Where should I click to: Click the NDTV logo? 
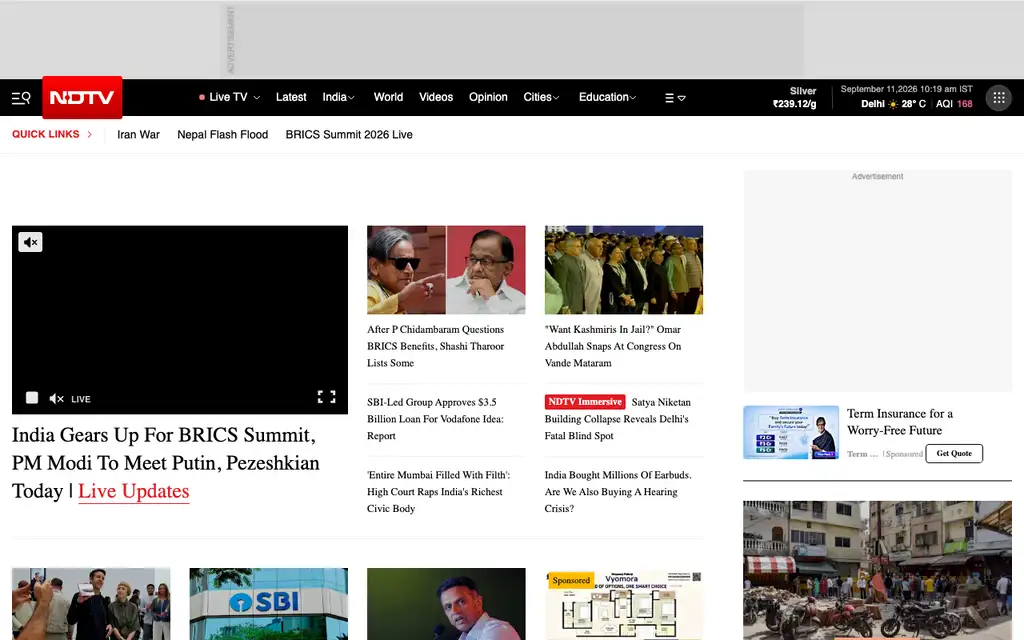click(82, 97)
